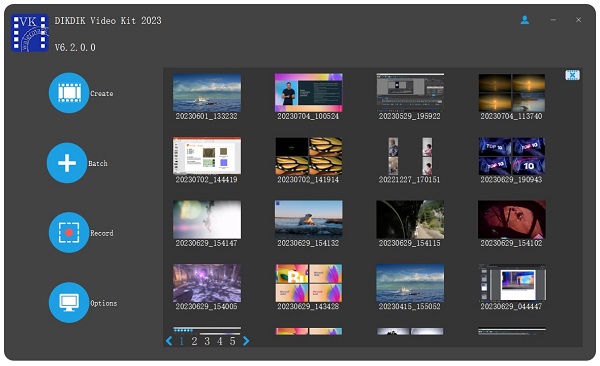This screenshot has height=366, width=600.
Task: Open the 20230415_155052 boat thumbnail
Action: (410, 283)
